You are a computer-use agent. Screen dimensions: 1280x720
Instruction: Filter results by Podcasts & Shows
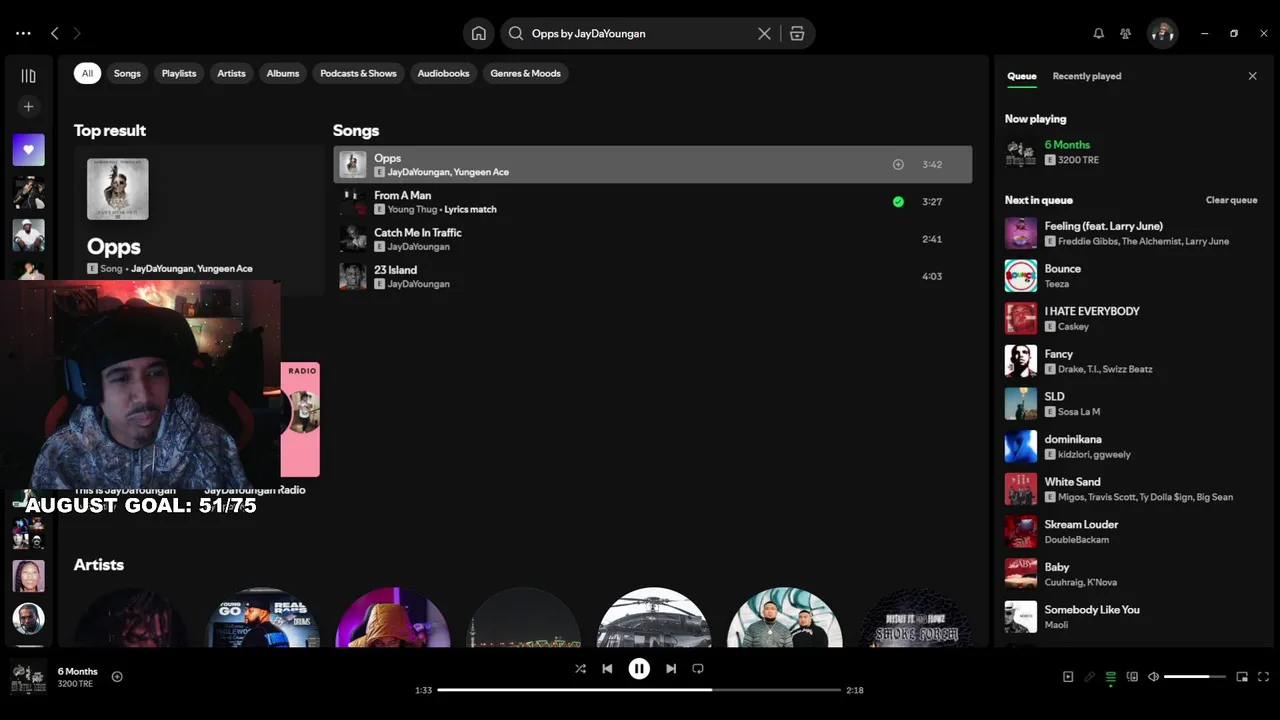point(358,73)
